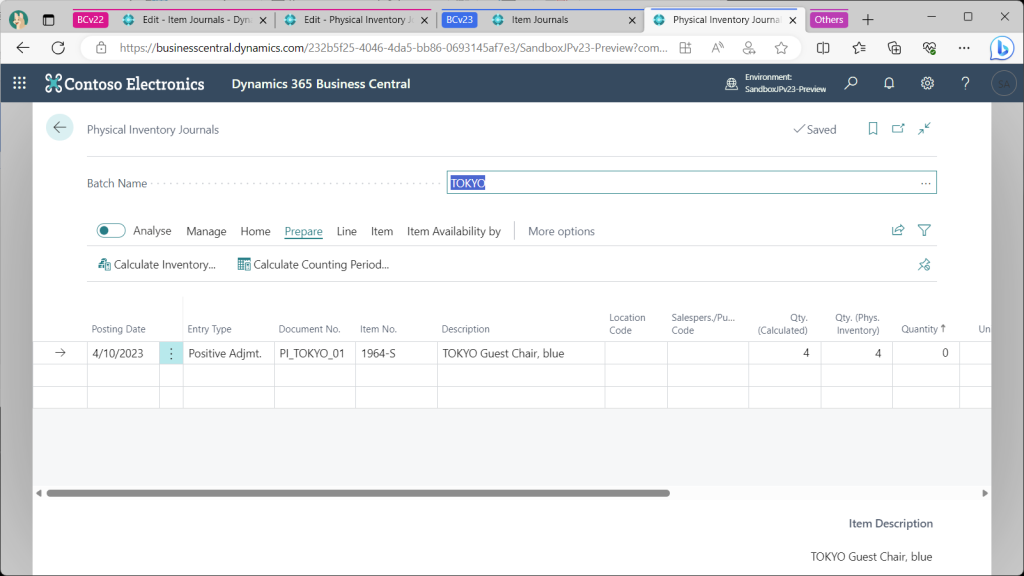Open the help question mark
The image size is (1024, 576).
pos(965,83)
